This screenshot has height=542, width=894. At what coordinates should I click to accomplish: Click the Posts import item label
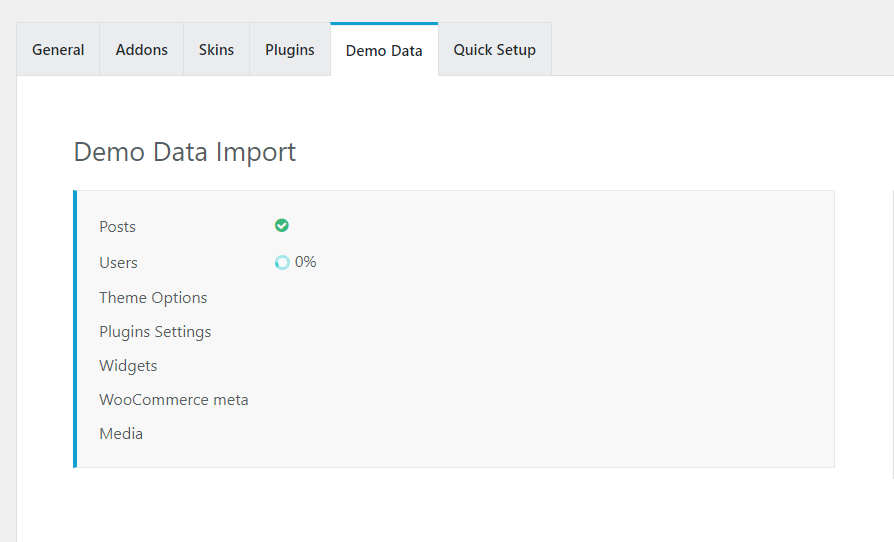(x=117, y=227)
